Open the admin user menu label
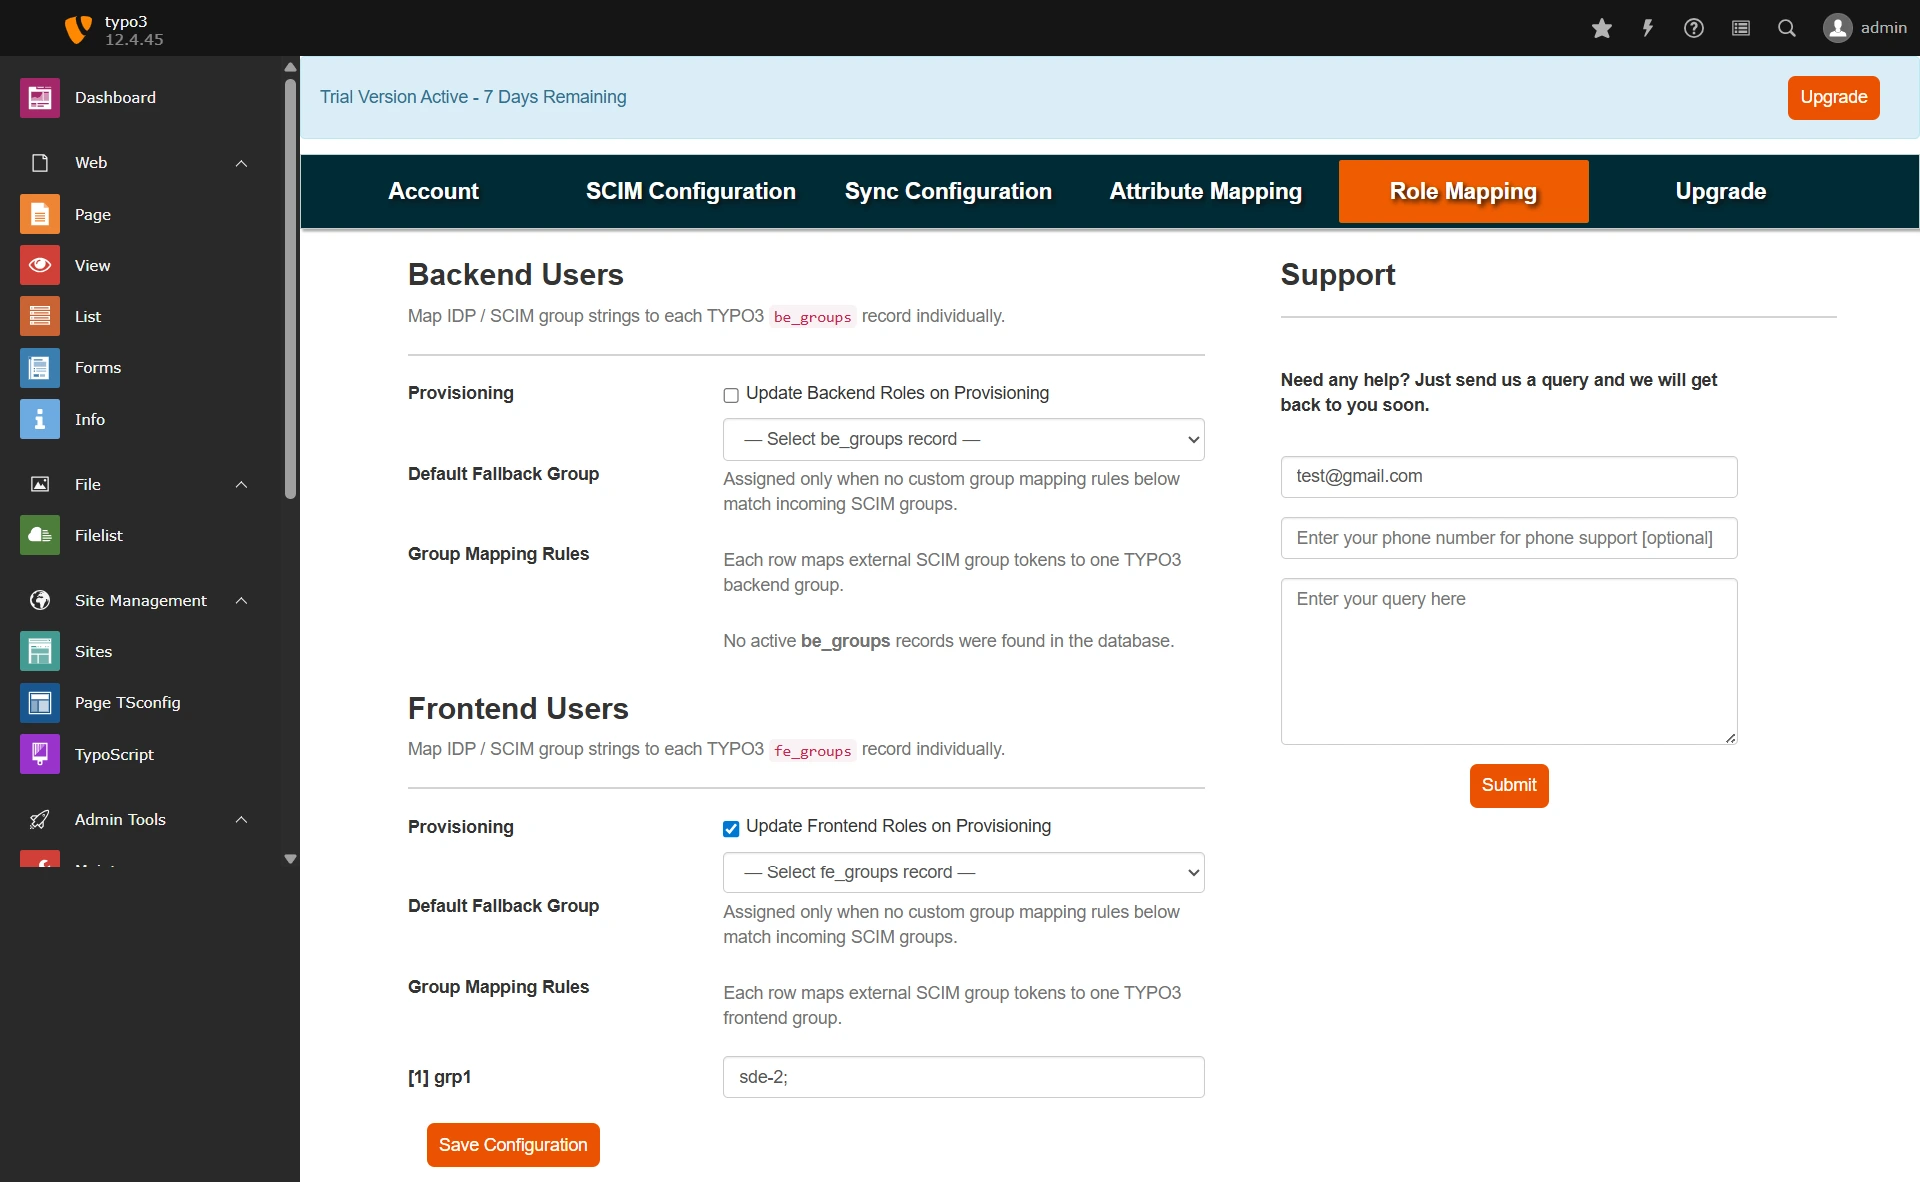 click(1884, 28)
